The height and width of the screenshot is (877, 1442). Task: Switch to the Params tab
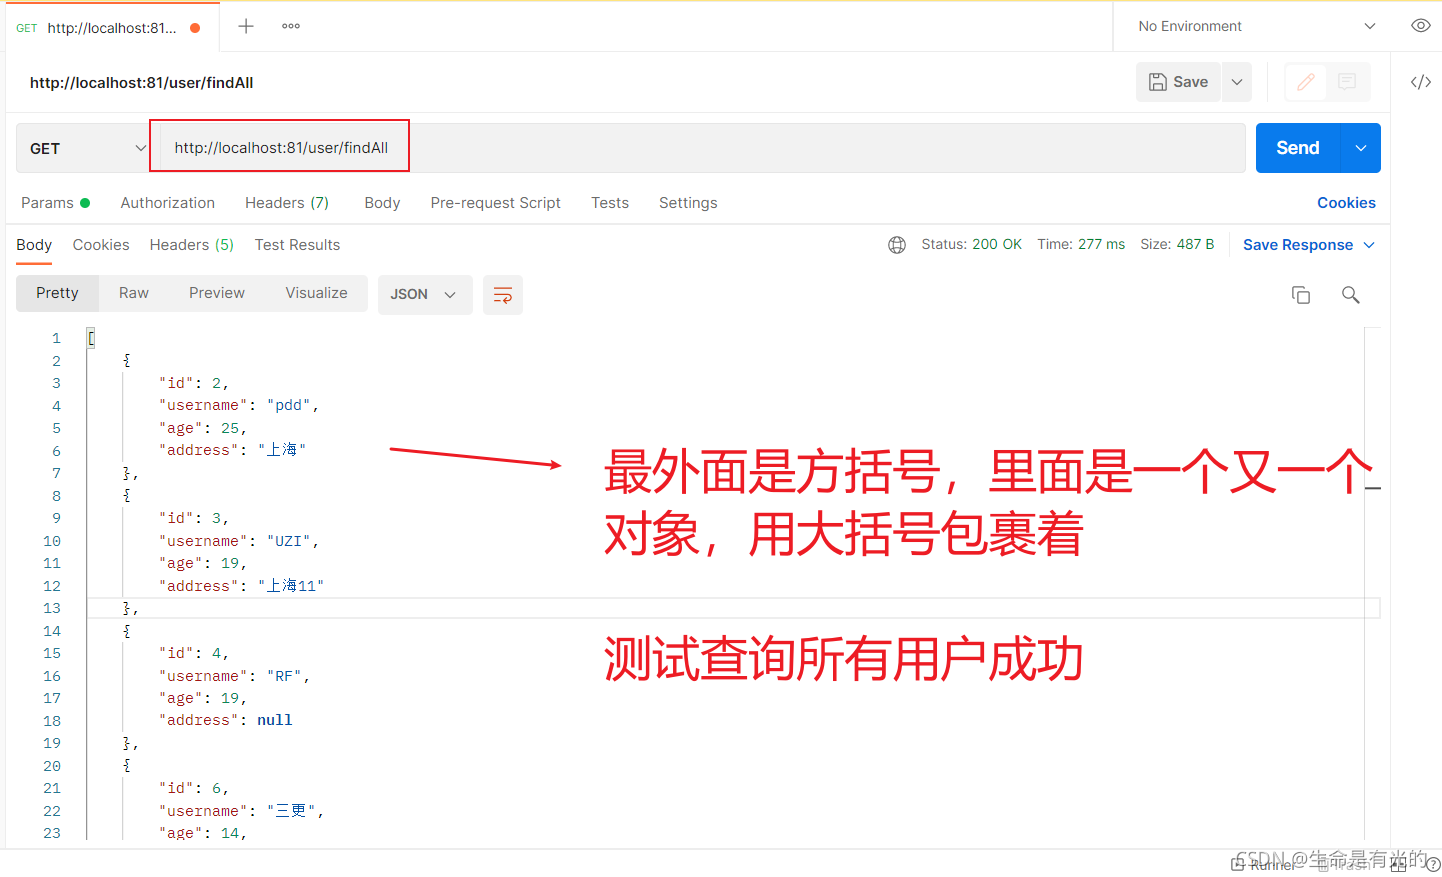55,203
